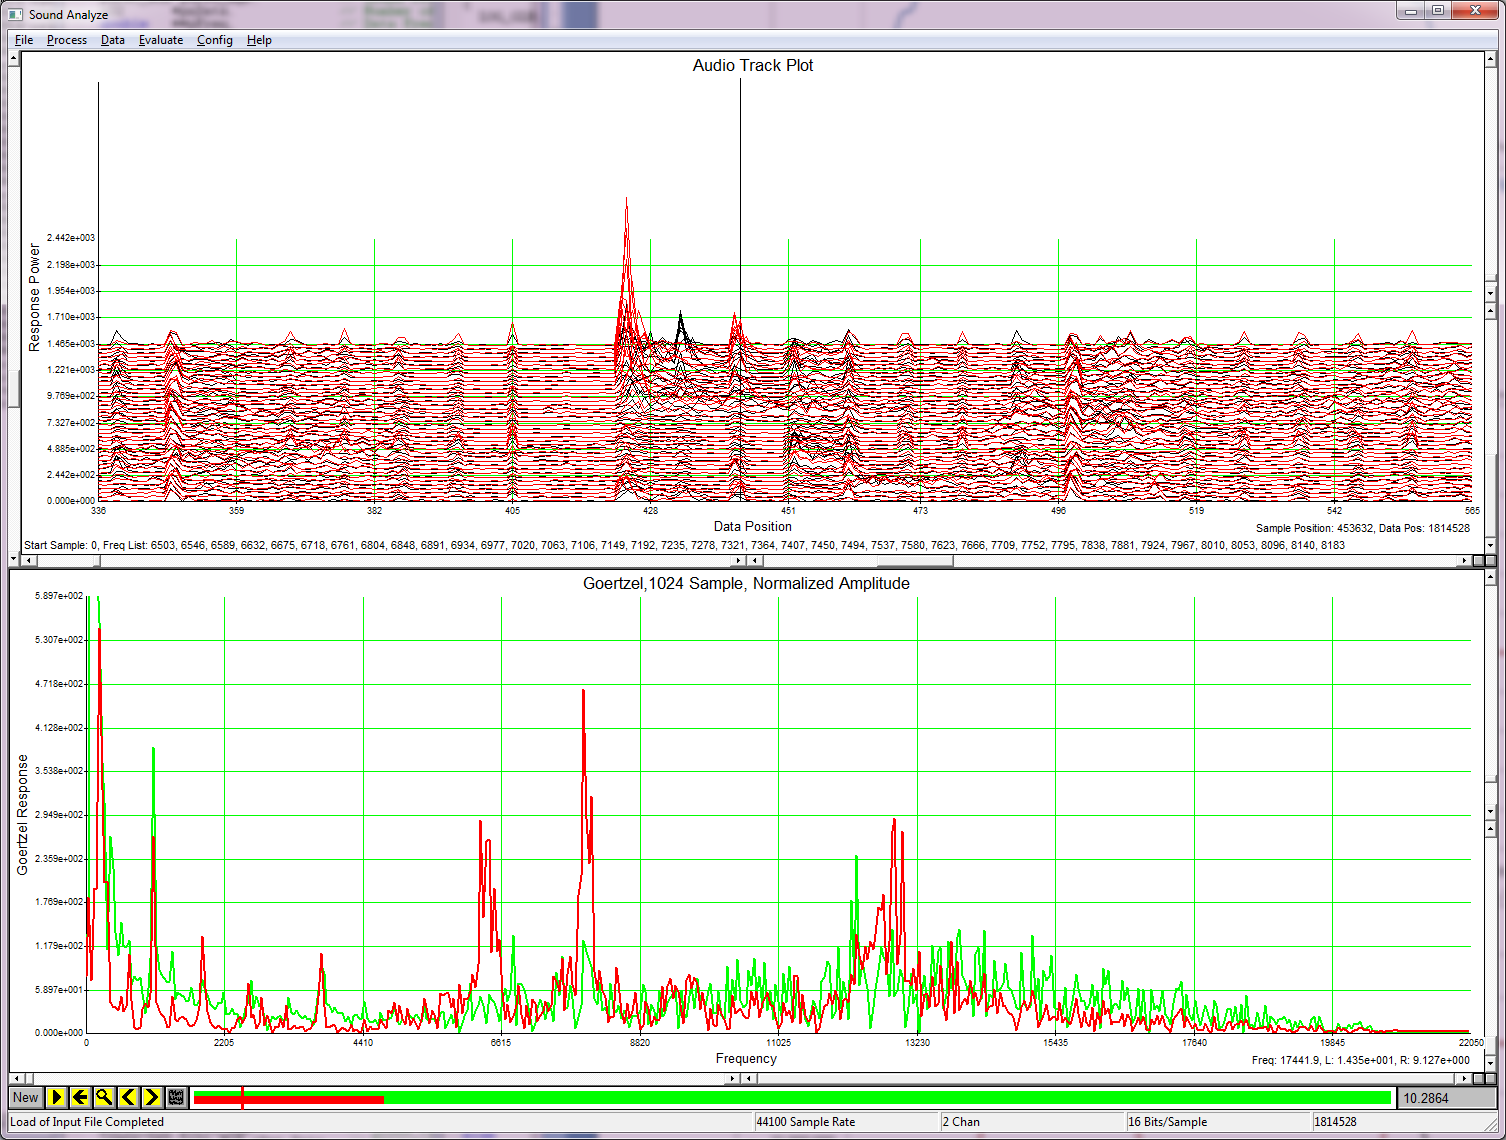
Task: Click the 44100 Sample Rate status field
Action: pos(805,1121)
